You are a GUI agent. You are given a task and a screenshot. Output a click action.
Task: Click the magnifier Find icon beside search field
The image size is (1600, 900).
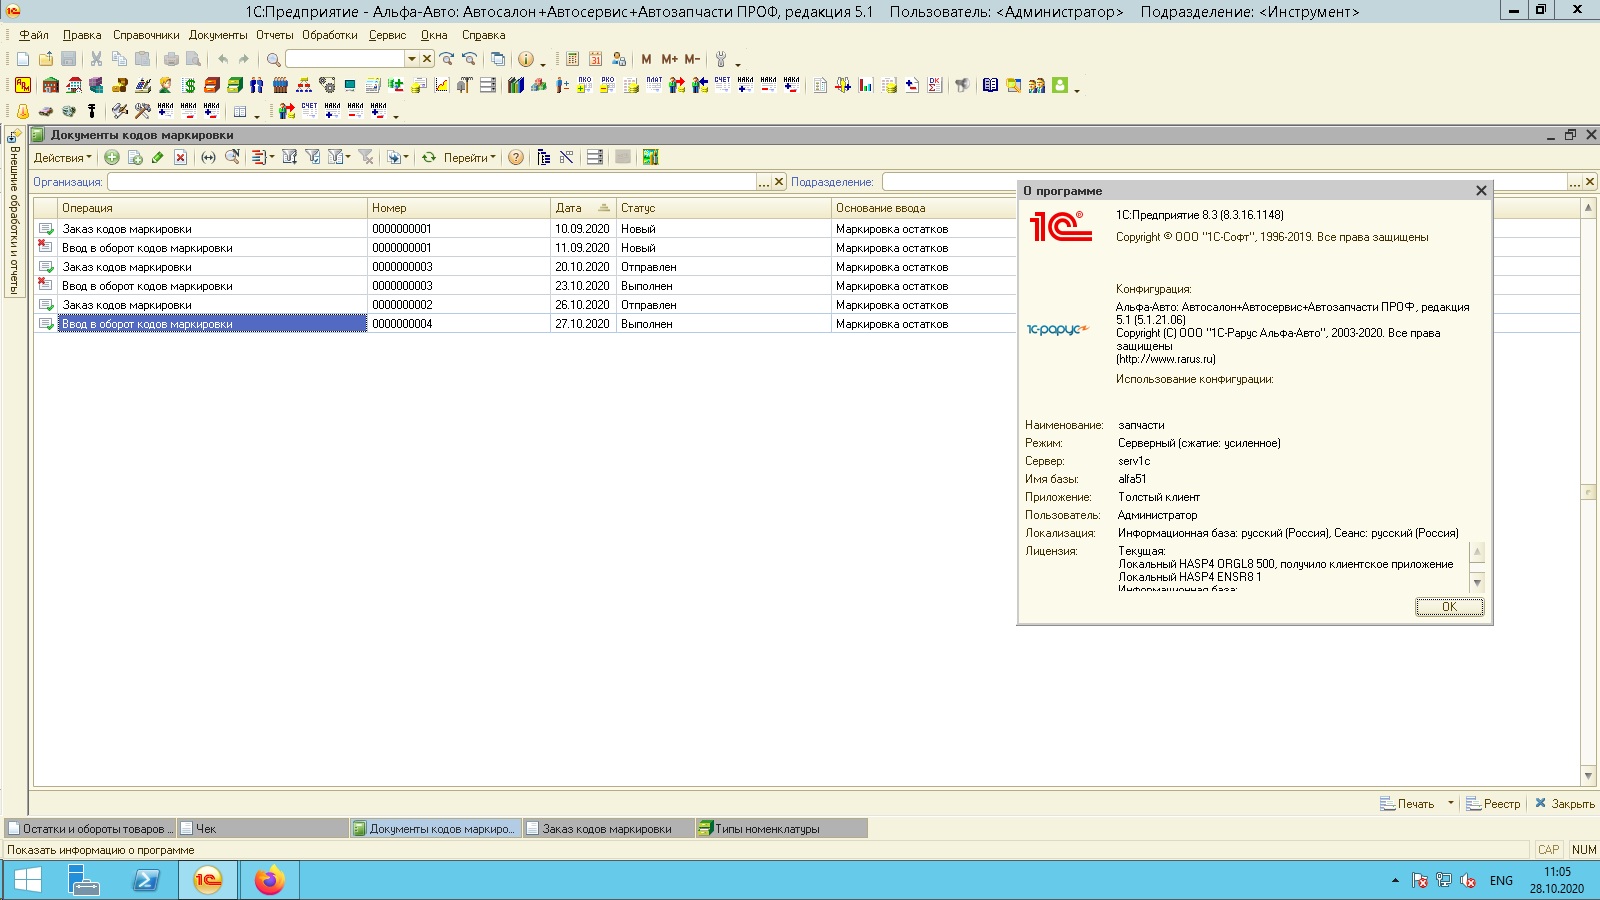point(273,59)
